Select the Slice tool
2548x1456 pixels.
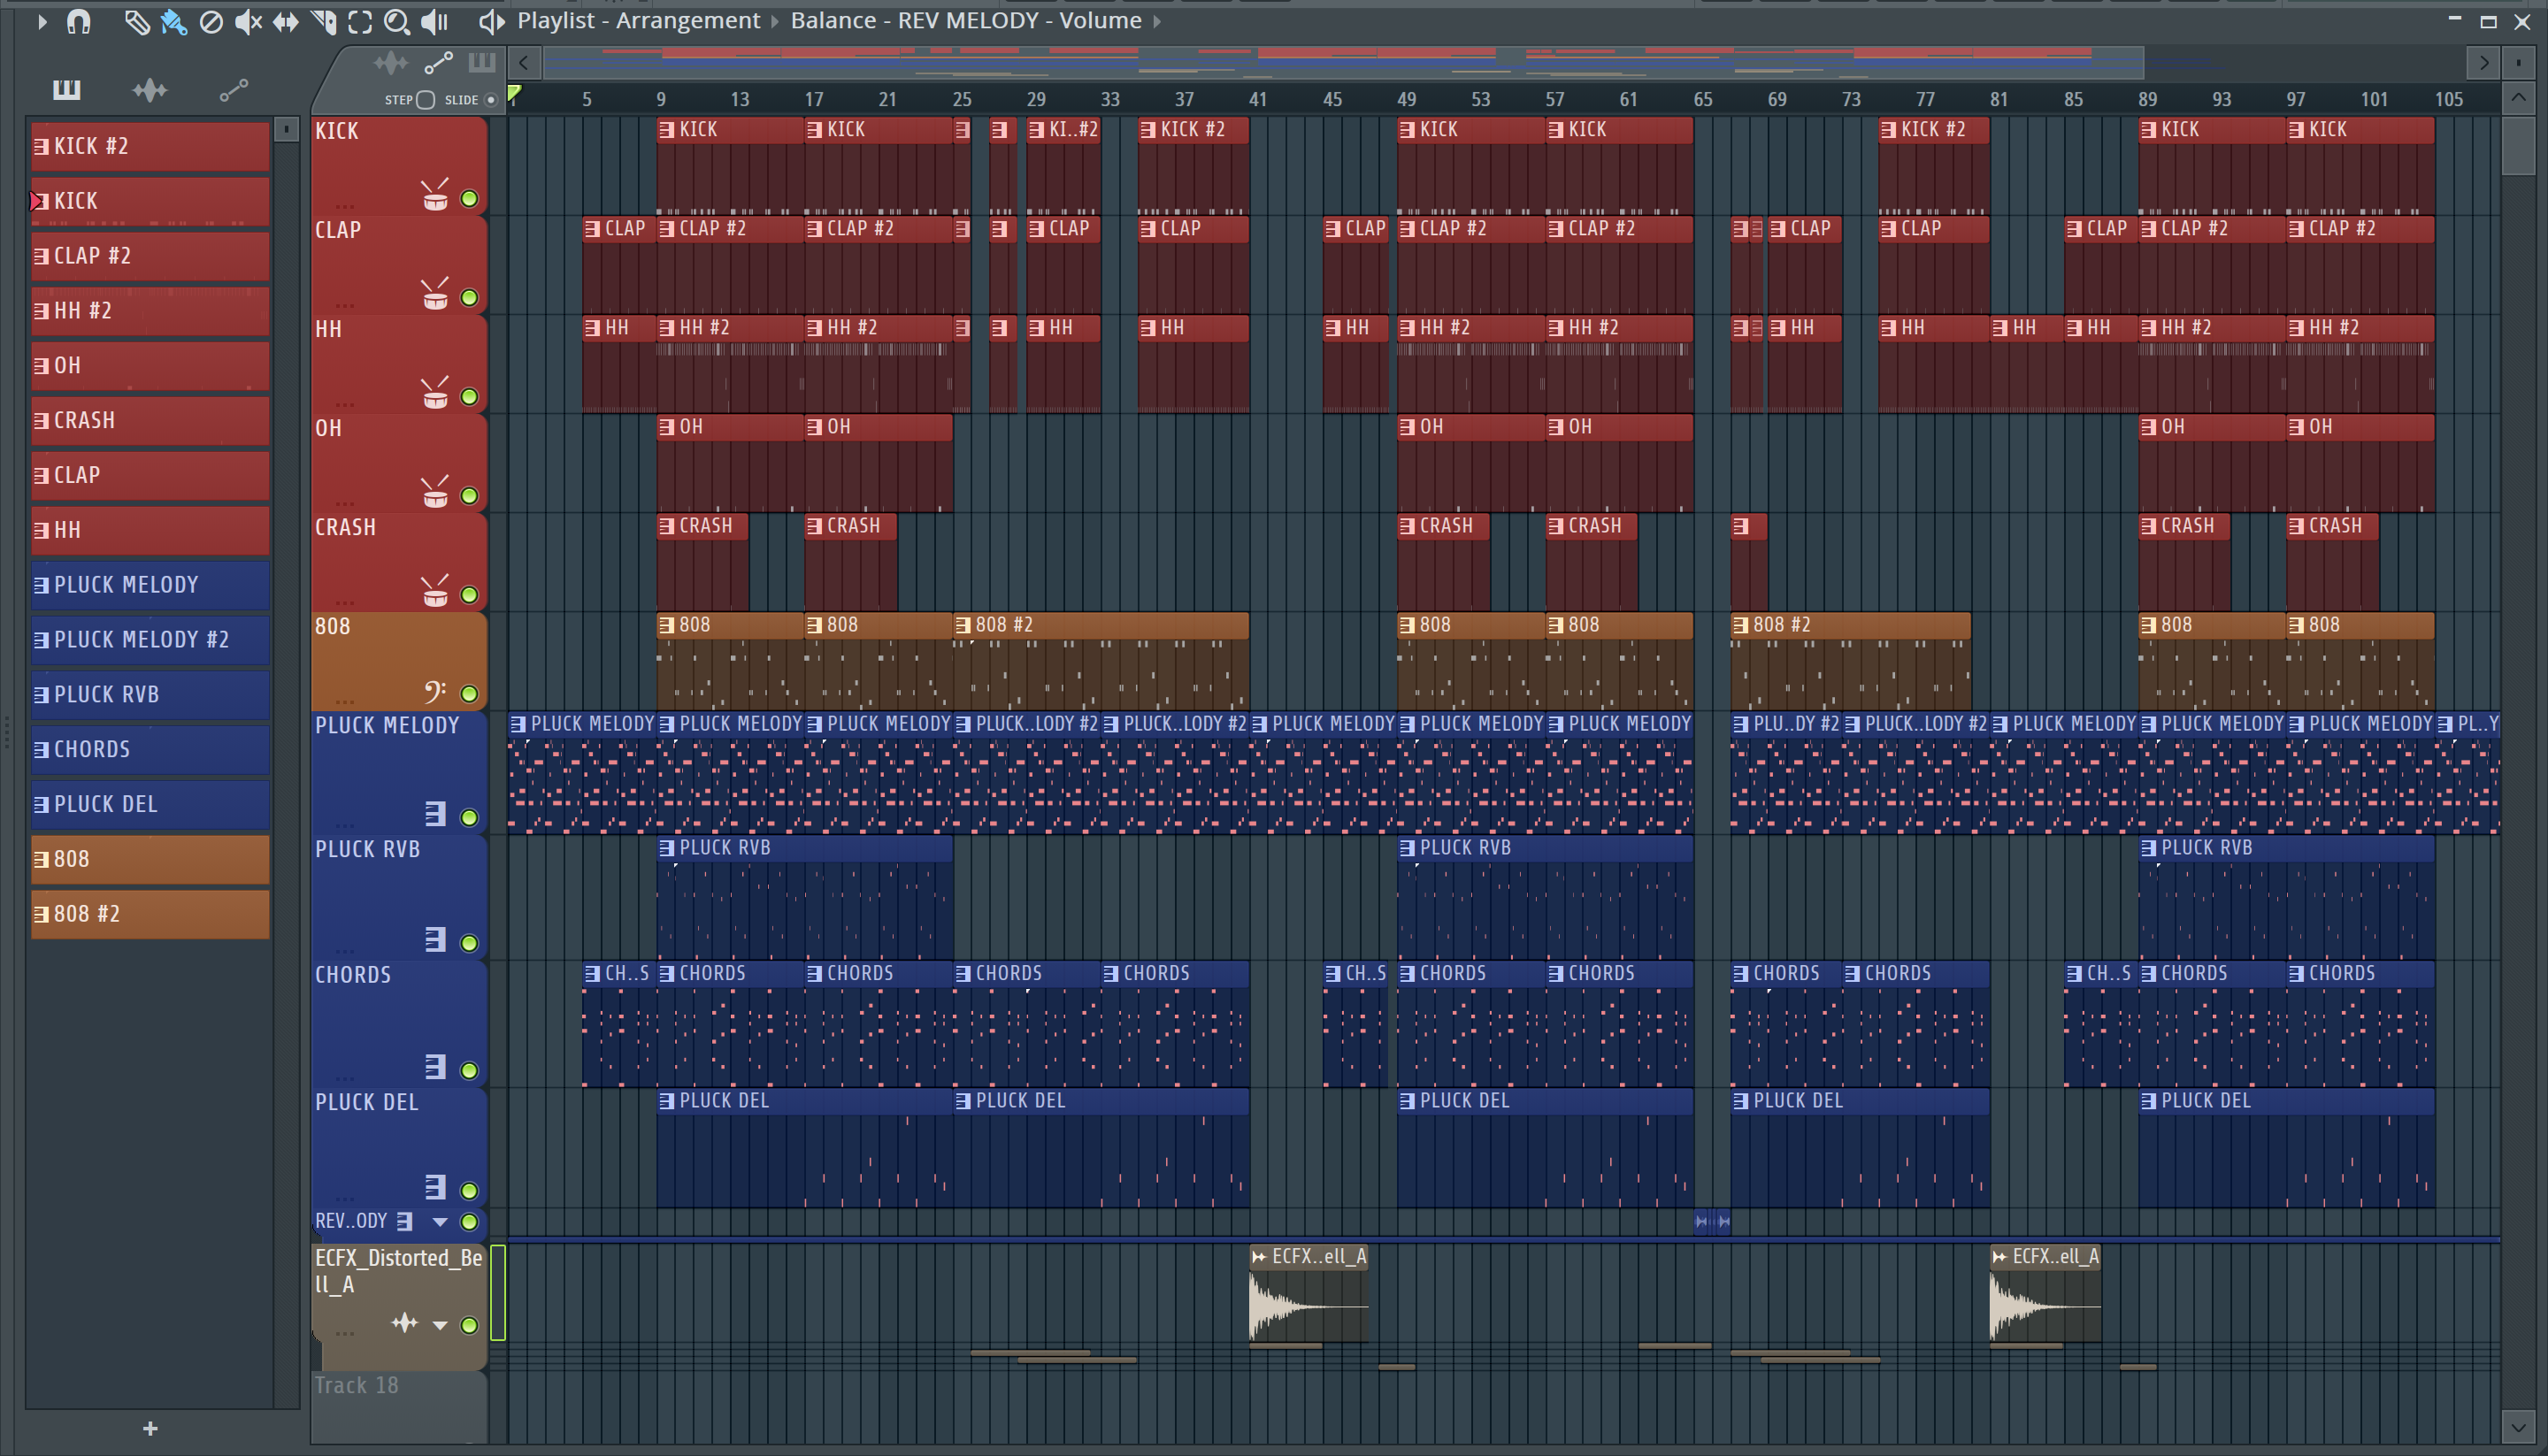click(323, 21)
